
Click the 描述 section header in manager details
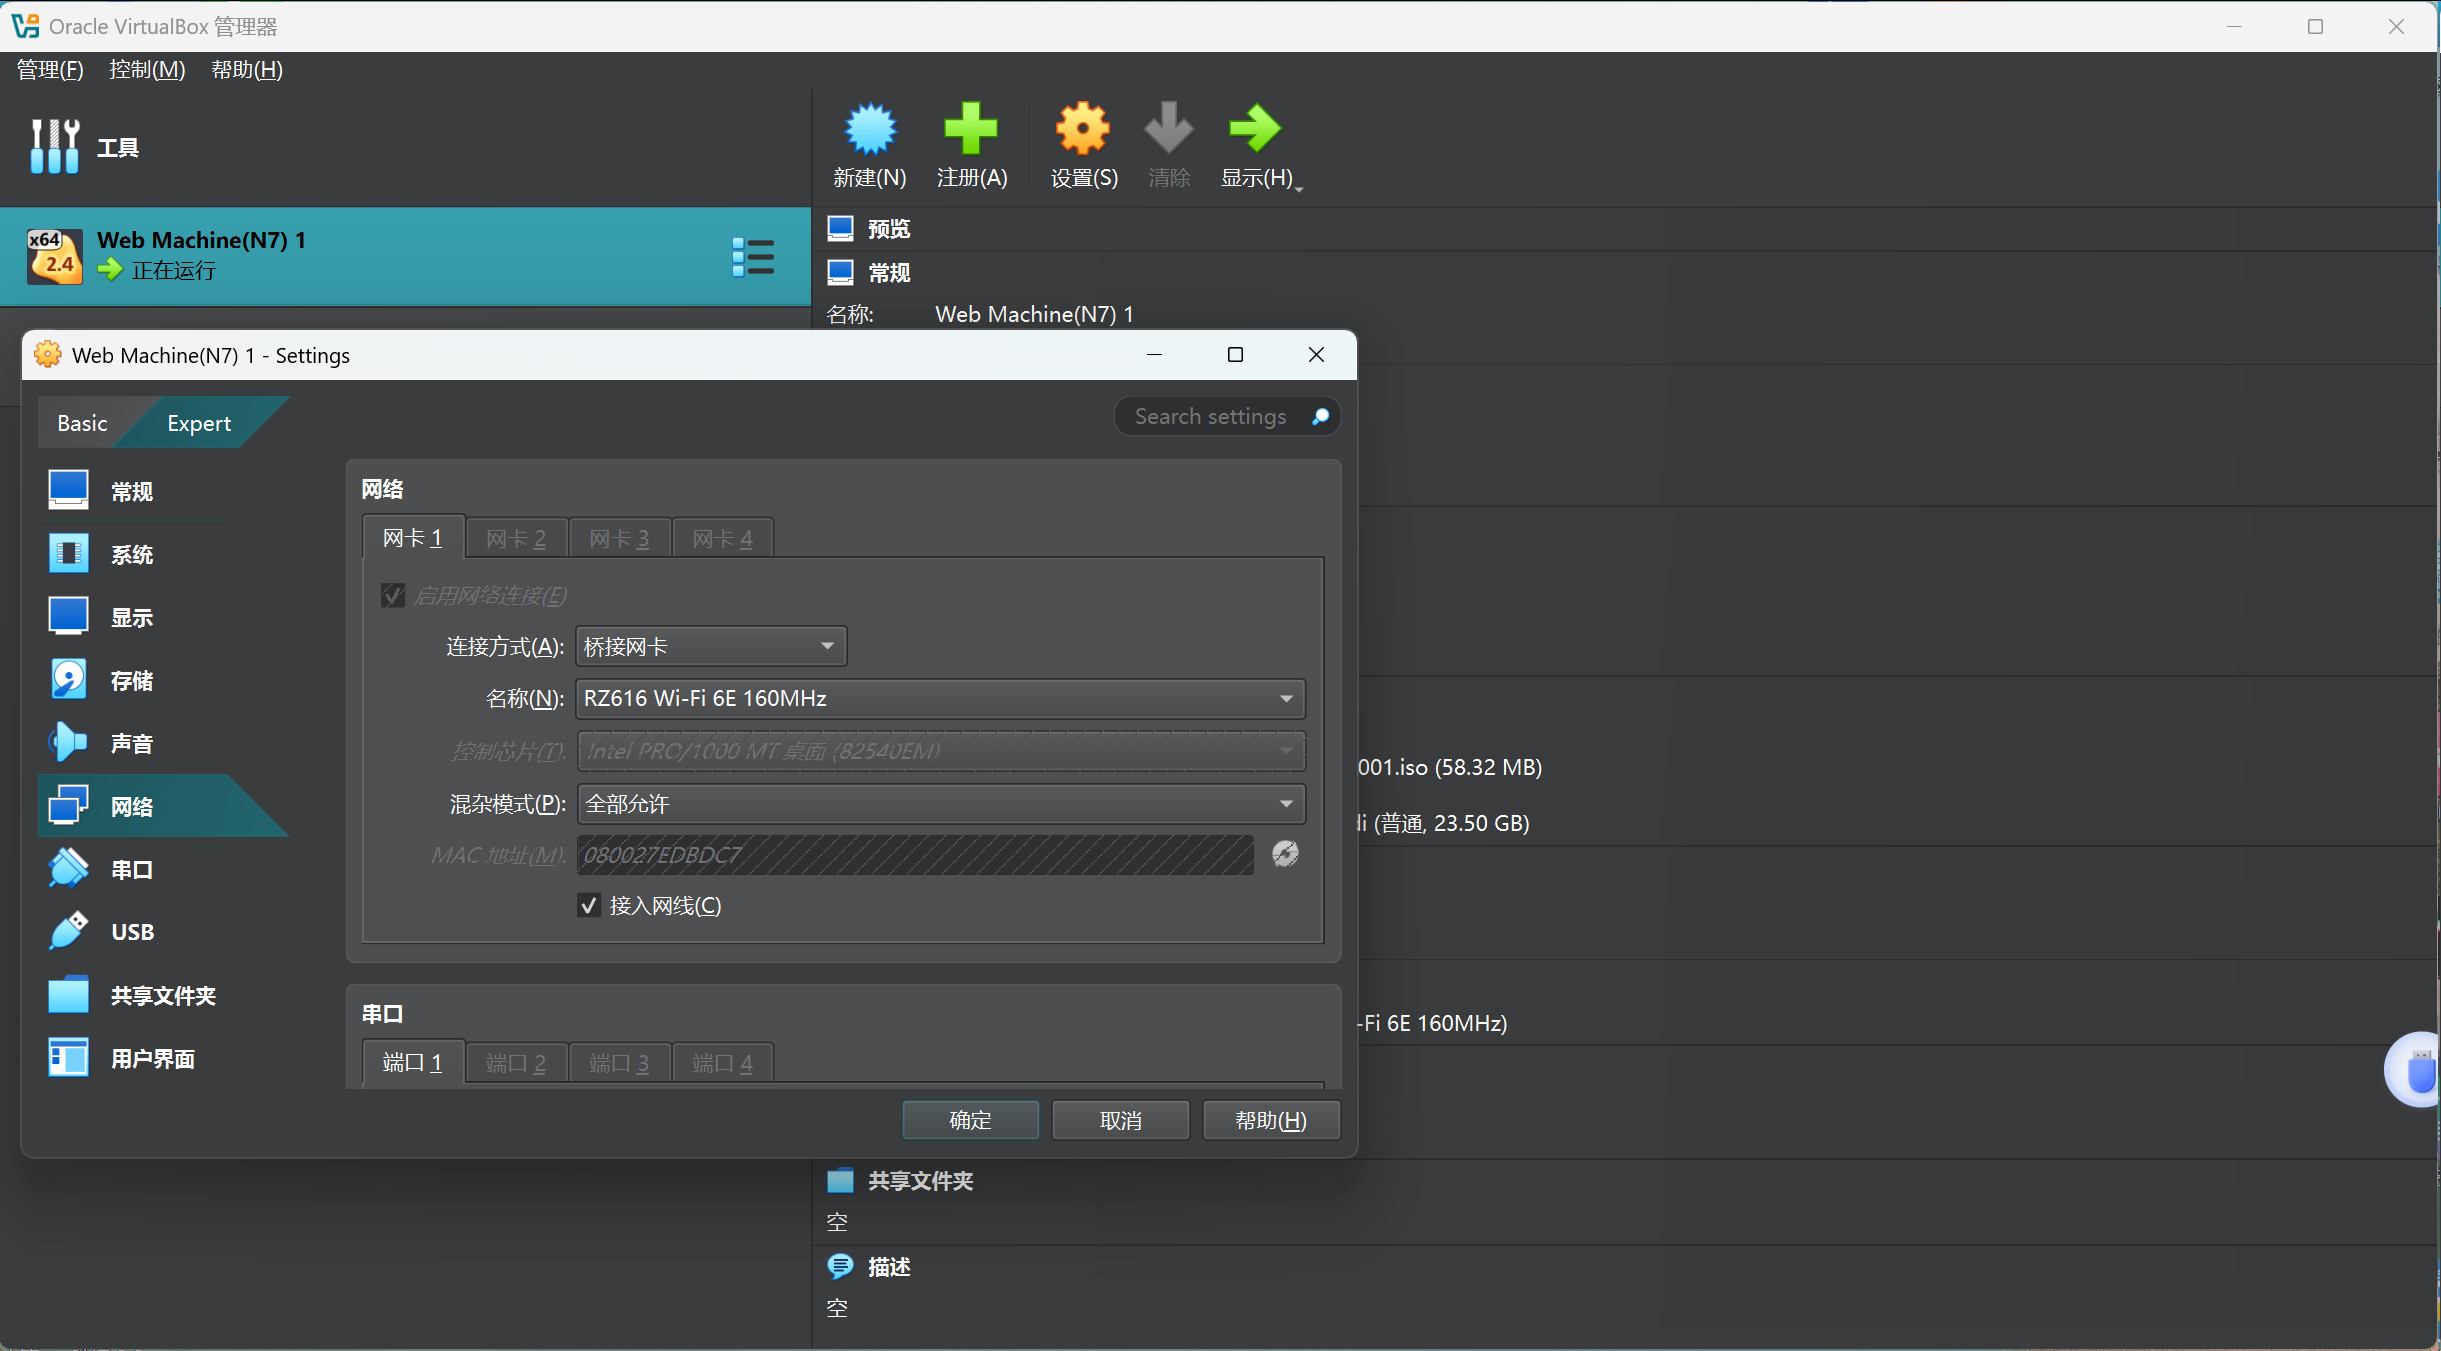888,1266
